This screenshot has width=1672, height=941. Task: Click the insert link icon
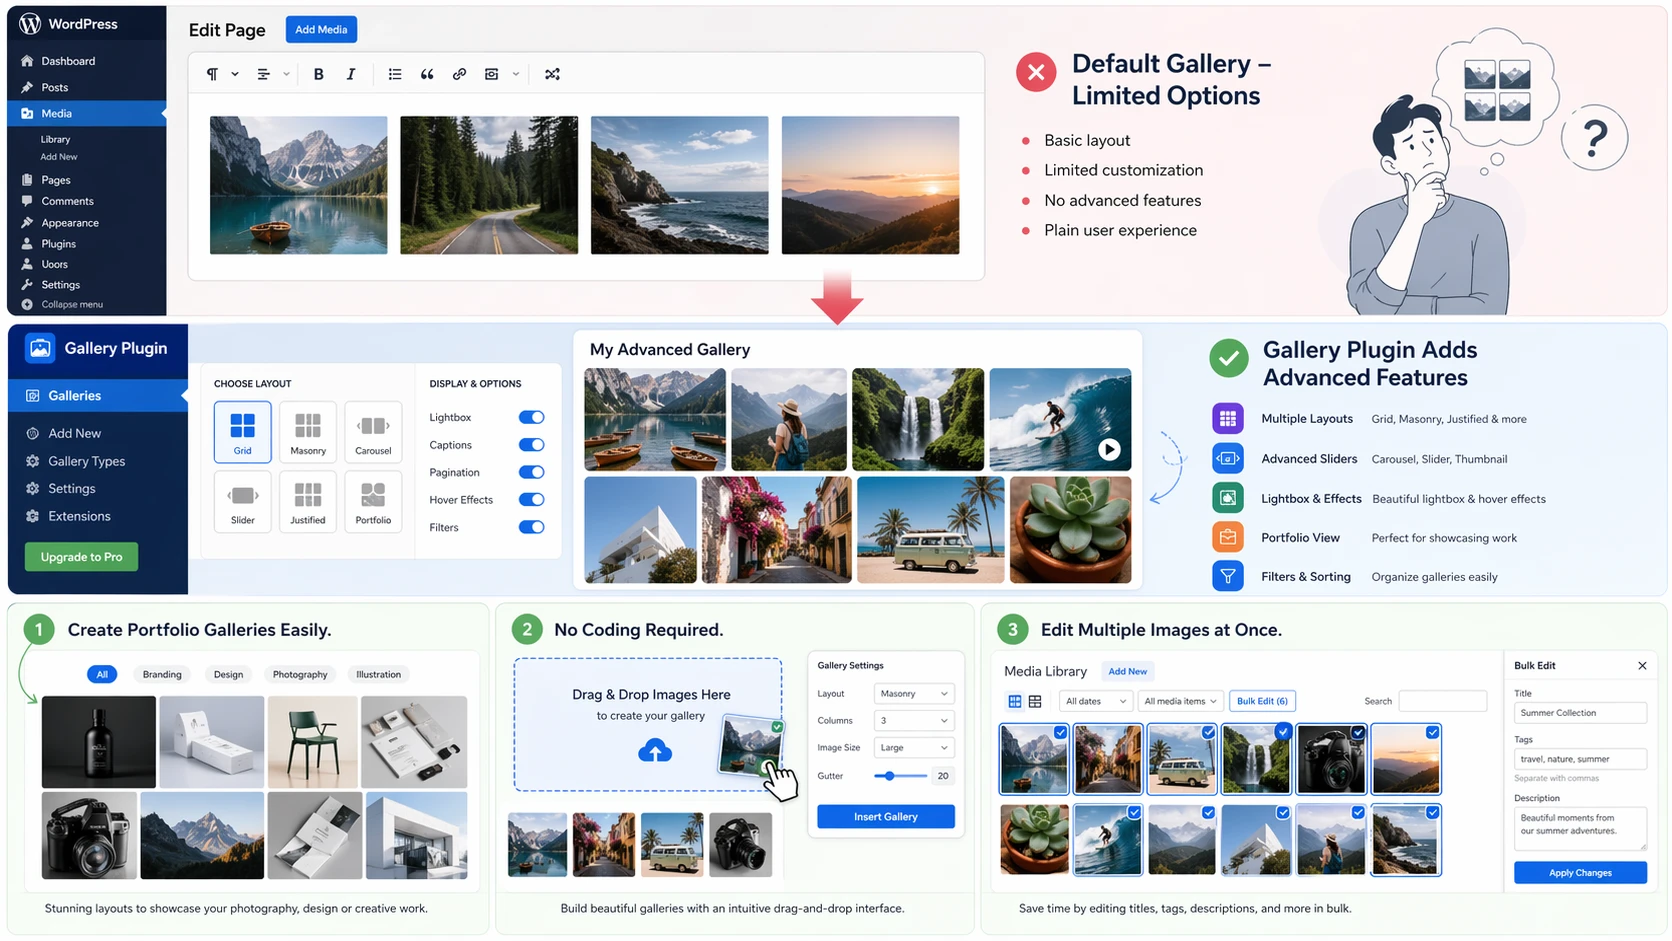(x=459, y=74)
